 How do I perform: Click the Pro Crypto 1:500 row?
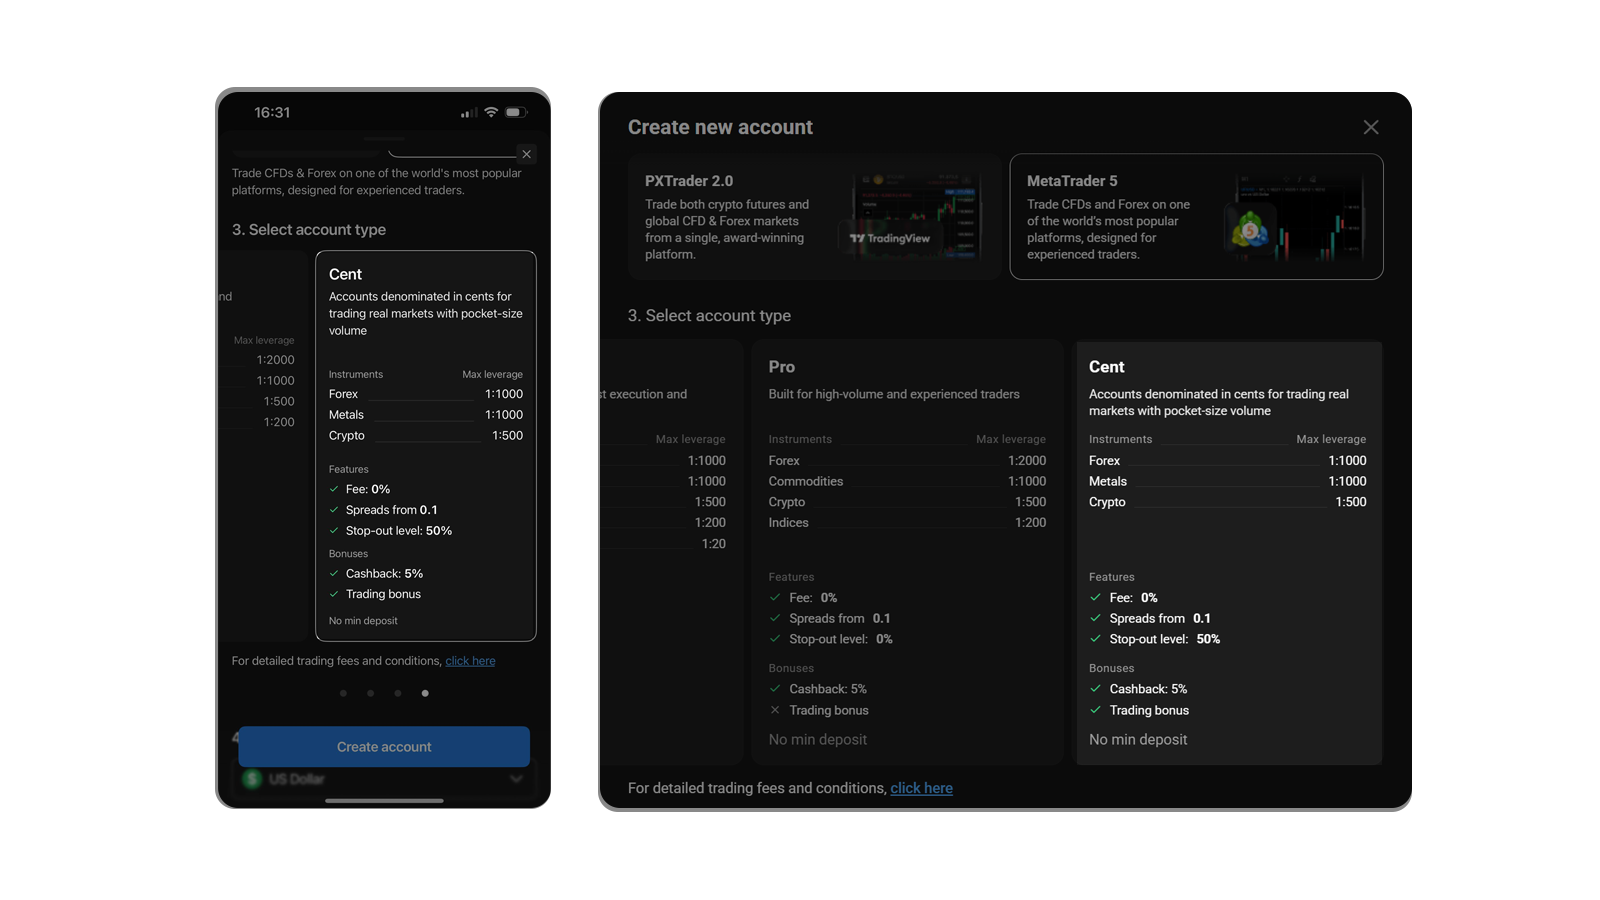[x=907, y=502]
